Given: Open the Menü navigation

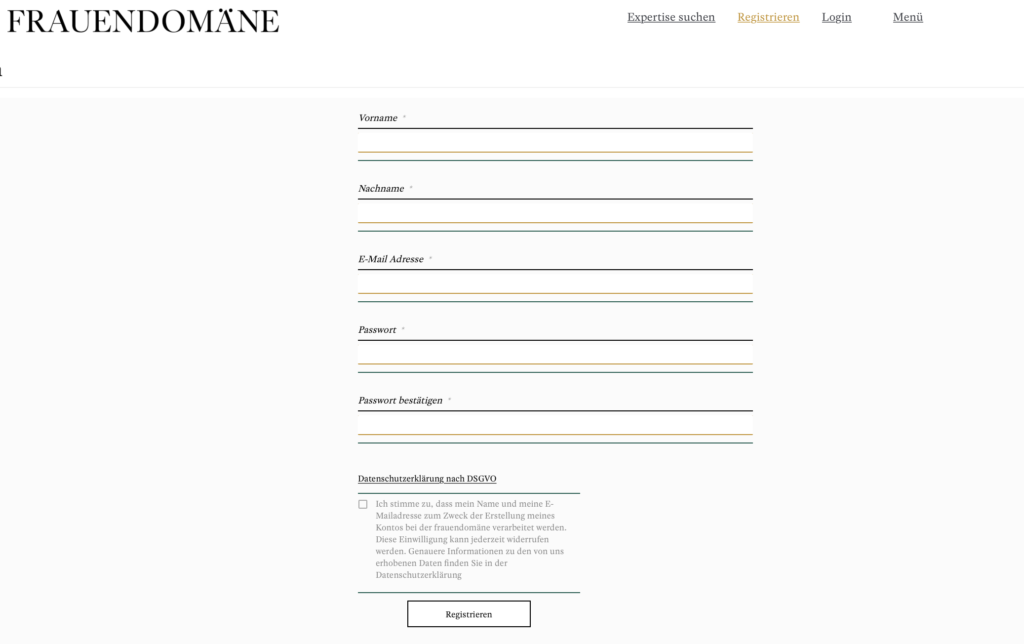Looking at the screenshot, I should [x=907, y=17].
